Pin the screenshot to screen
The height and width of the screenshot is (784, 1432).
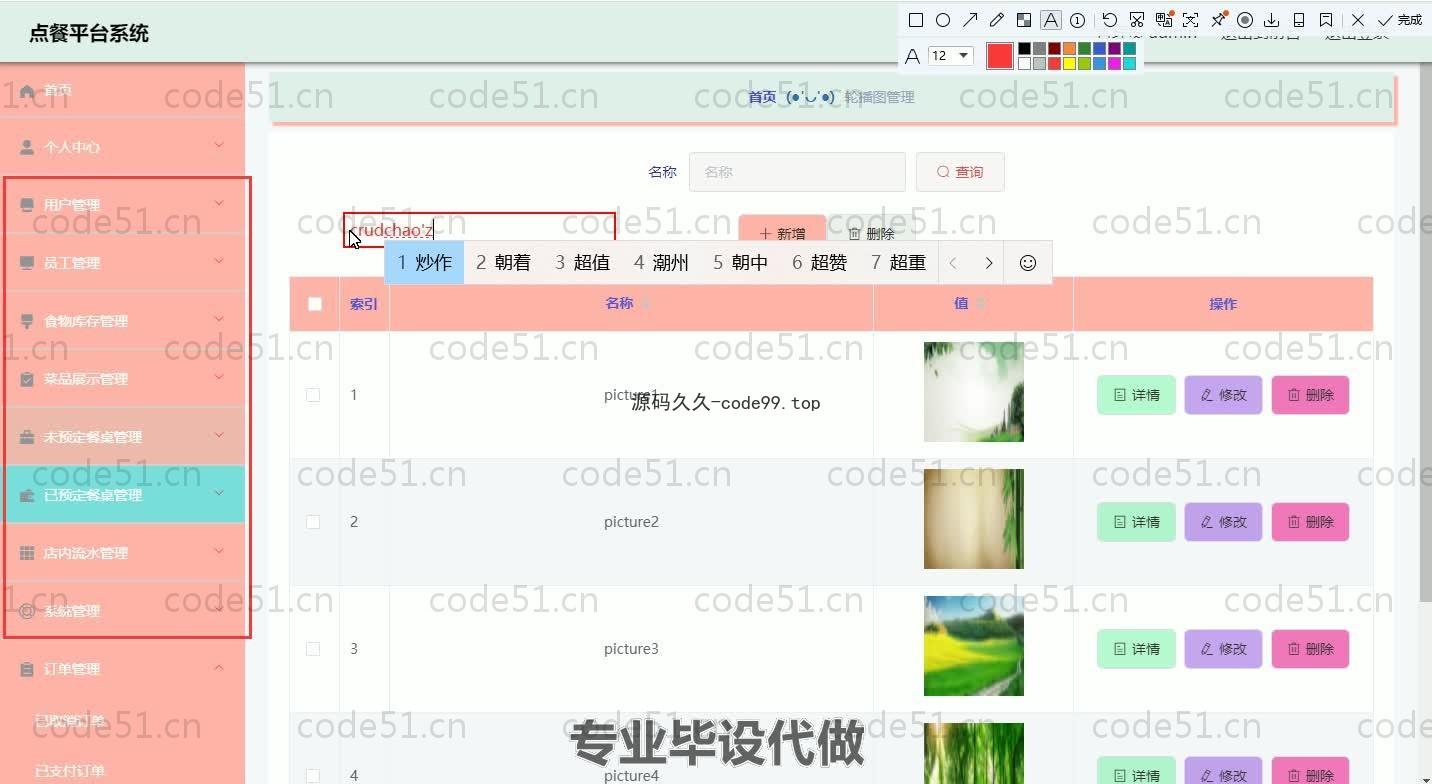1218,20
